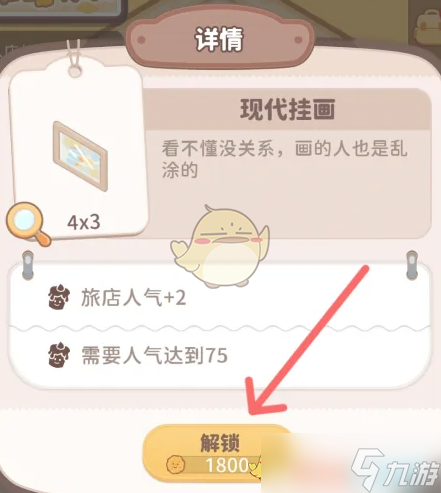This screenshot has height=493, width=441.
Task: Tap the 4x3 size label
Action: point(84,222)
